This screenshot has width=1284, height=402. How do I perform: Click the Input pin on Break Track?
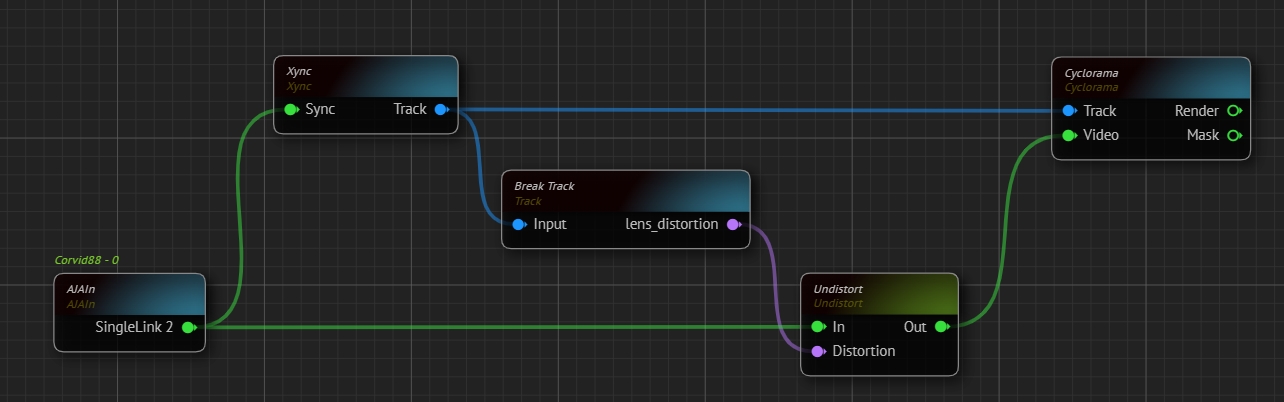[518, 225]
